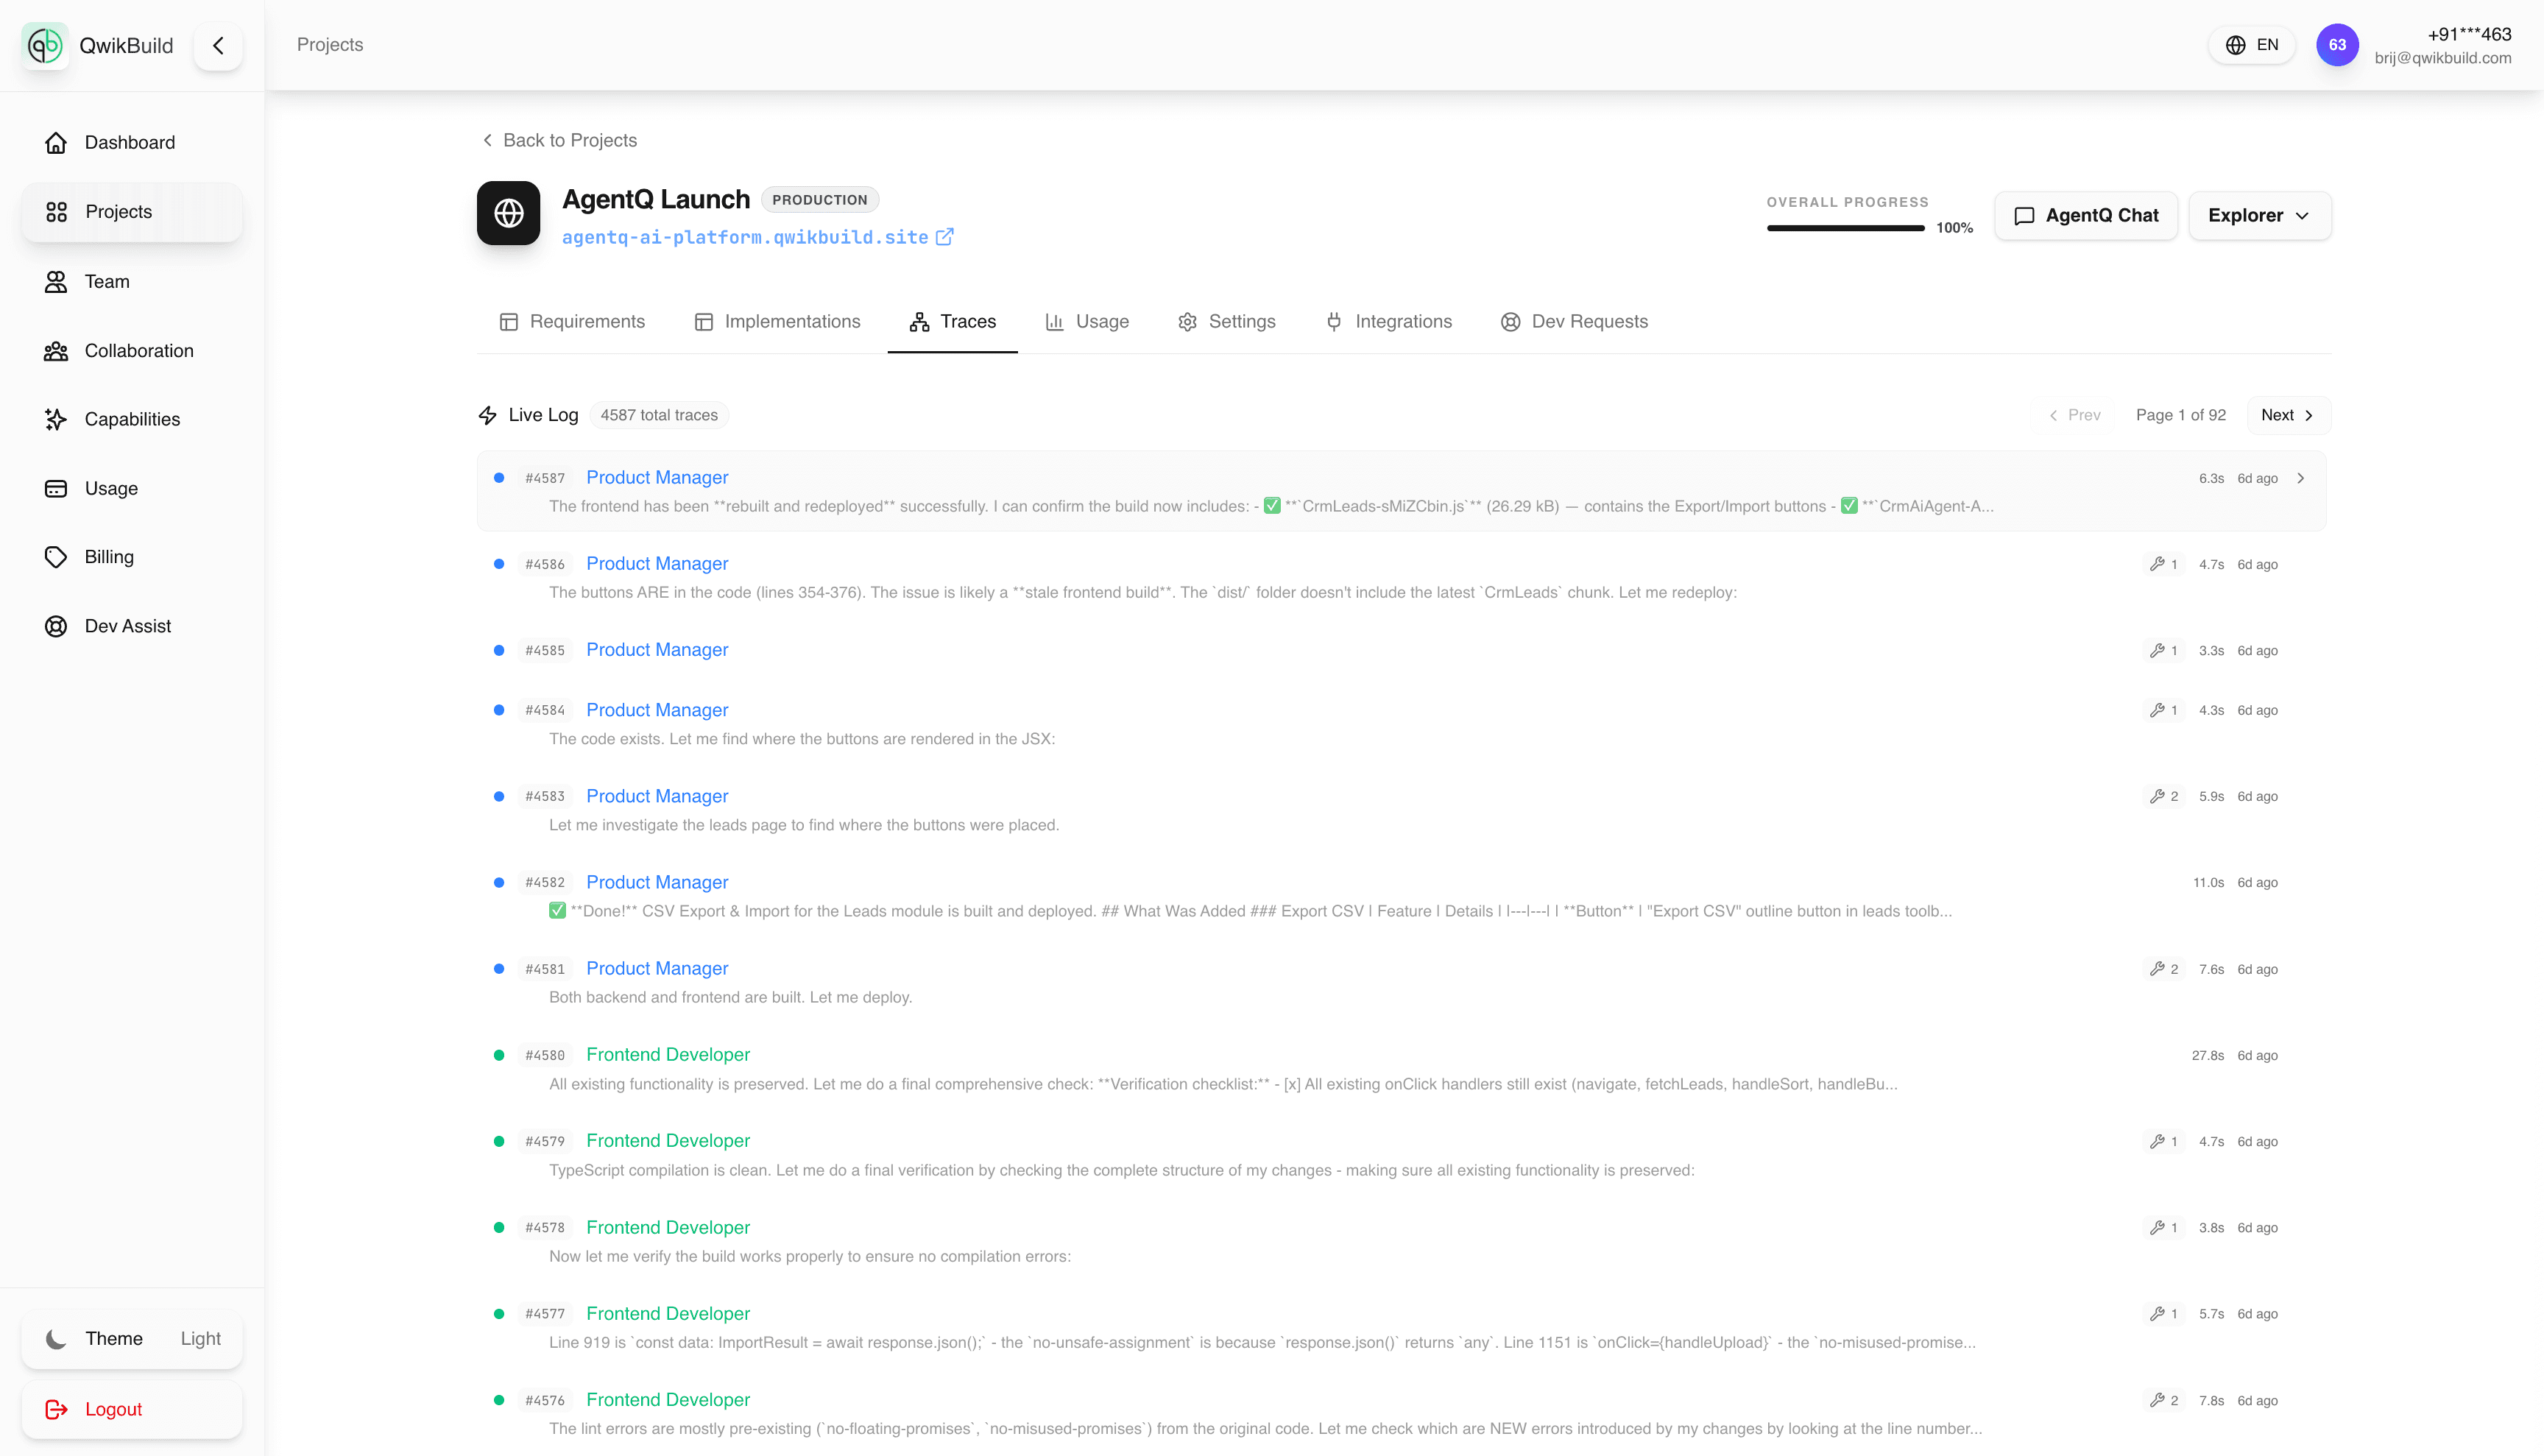Open Frontend Developer trace #4577

(x=1402, y=1327)
